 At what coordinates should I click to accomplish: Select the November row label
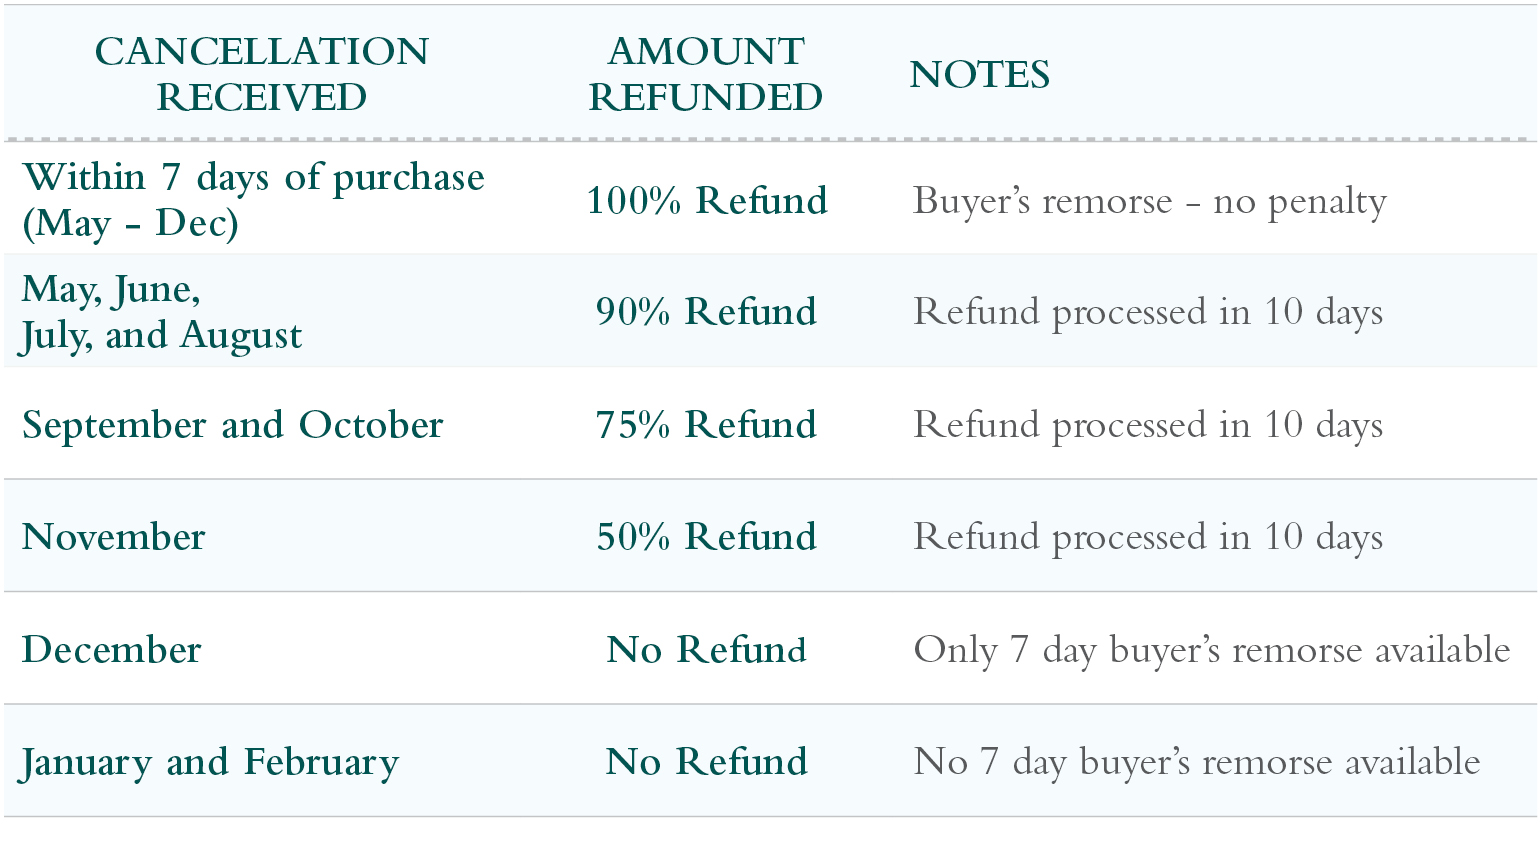click(x=113, y=537)
